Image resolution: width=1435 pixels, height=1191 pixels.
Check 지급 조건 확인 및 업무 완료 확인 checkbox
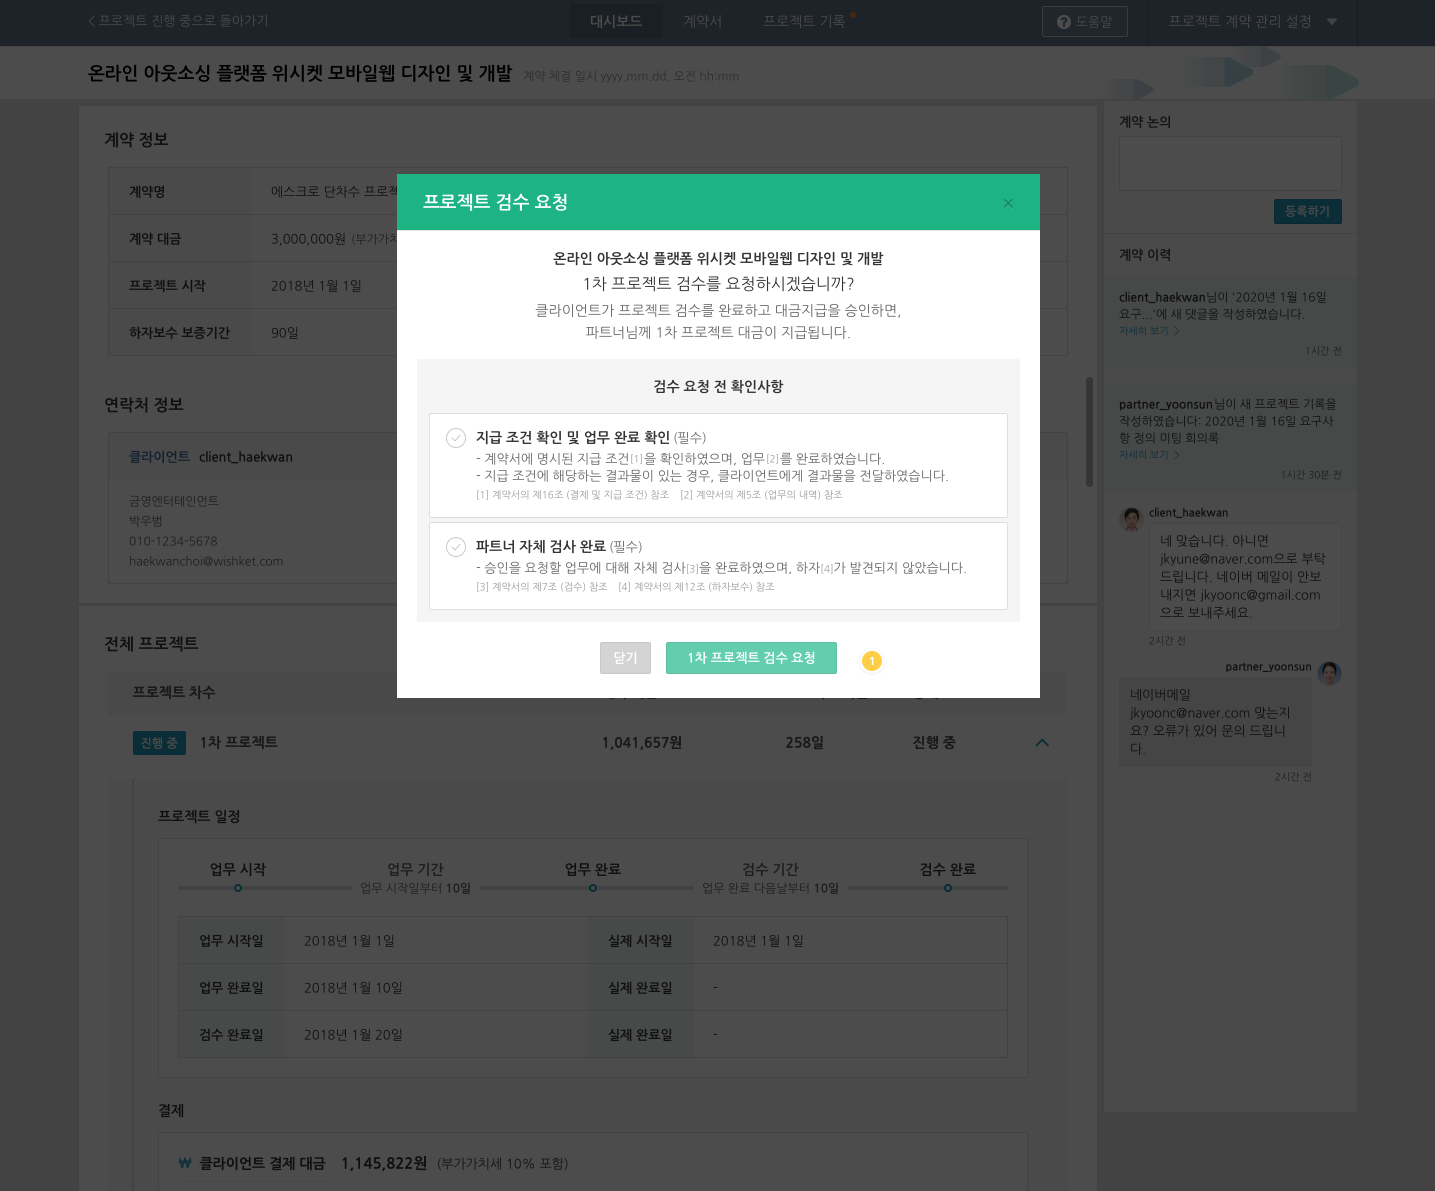point(456,438)
